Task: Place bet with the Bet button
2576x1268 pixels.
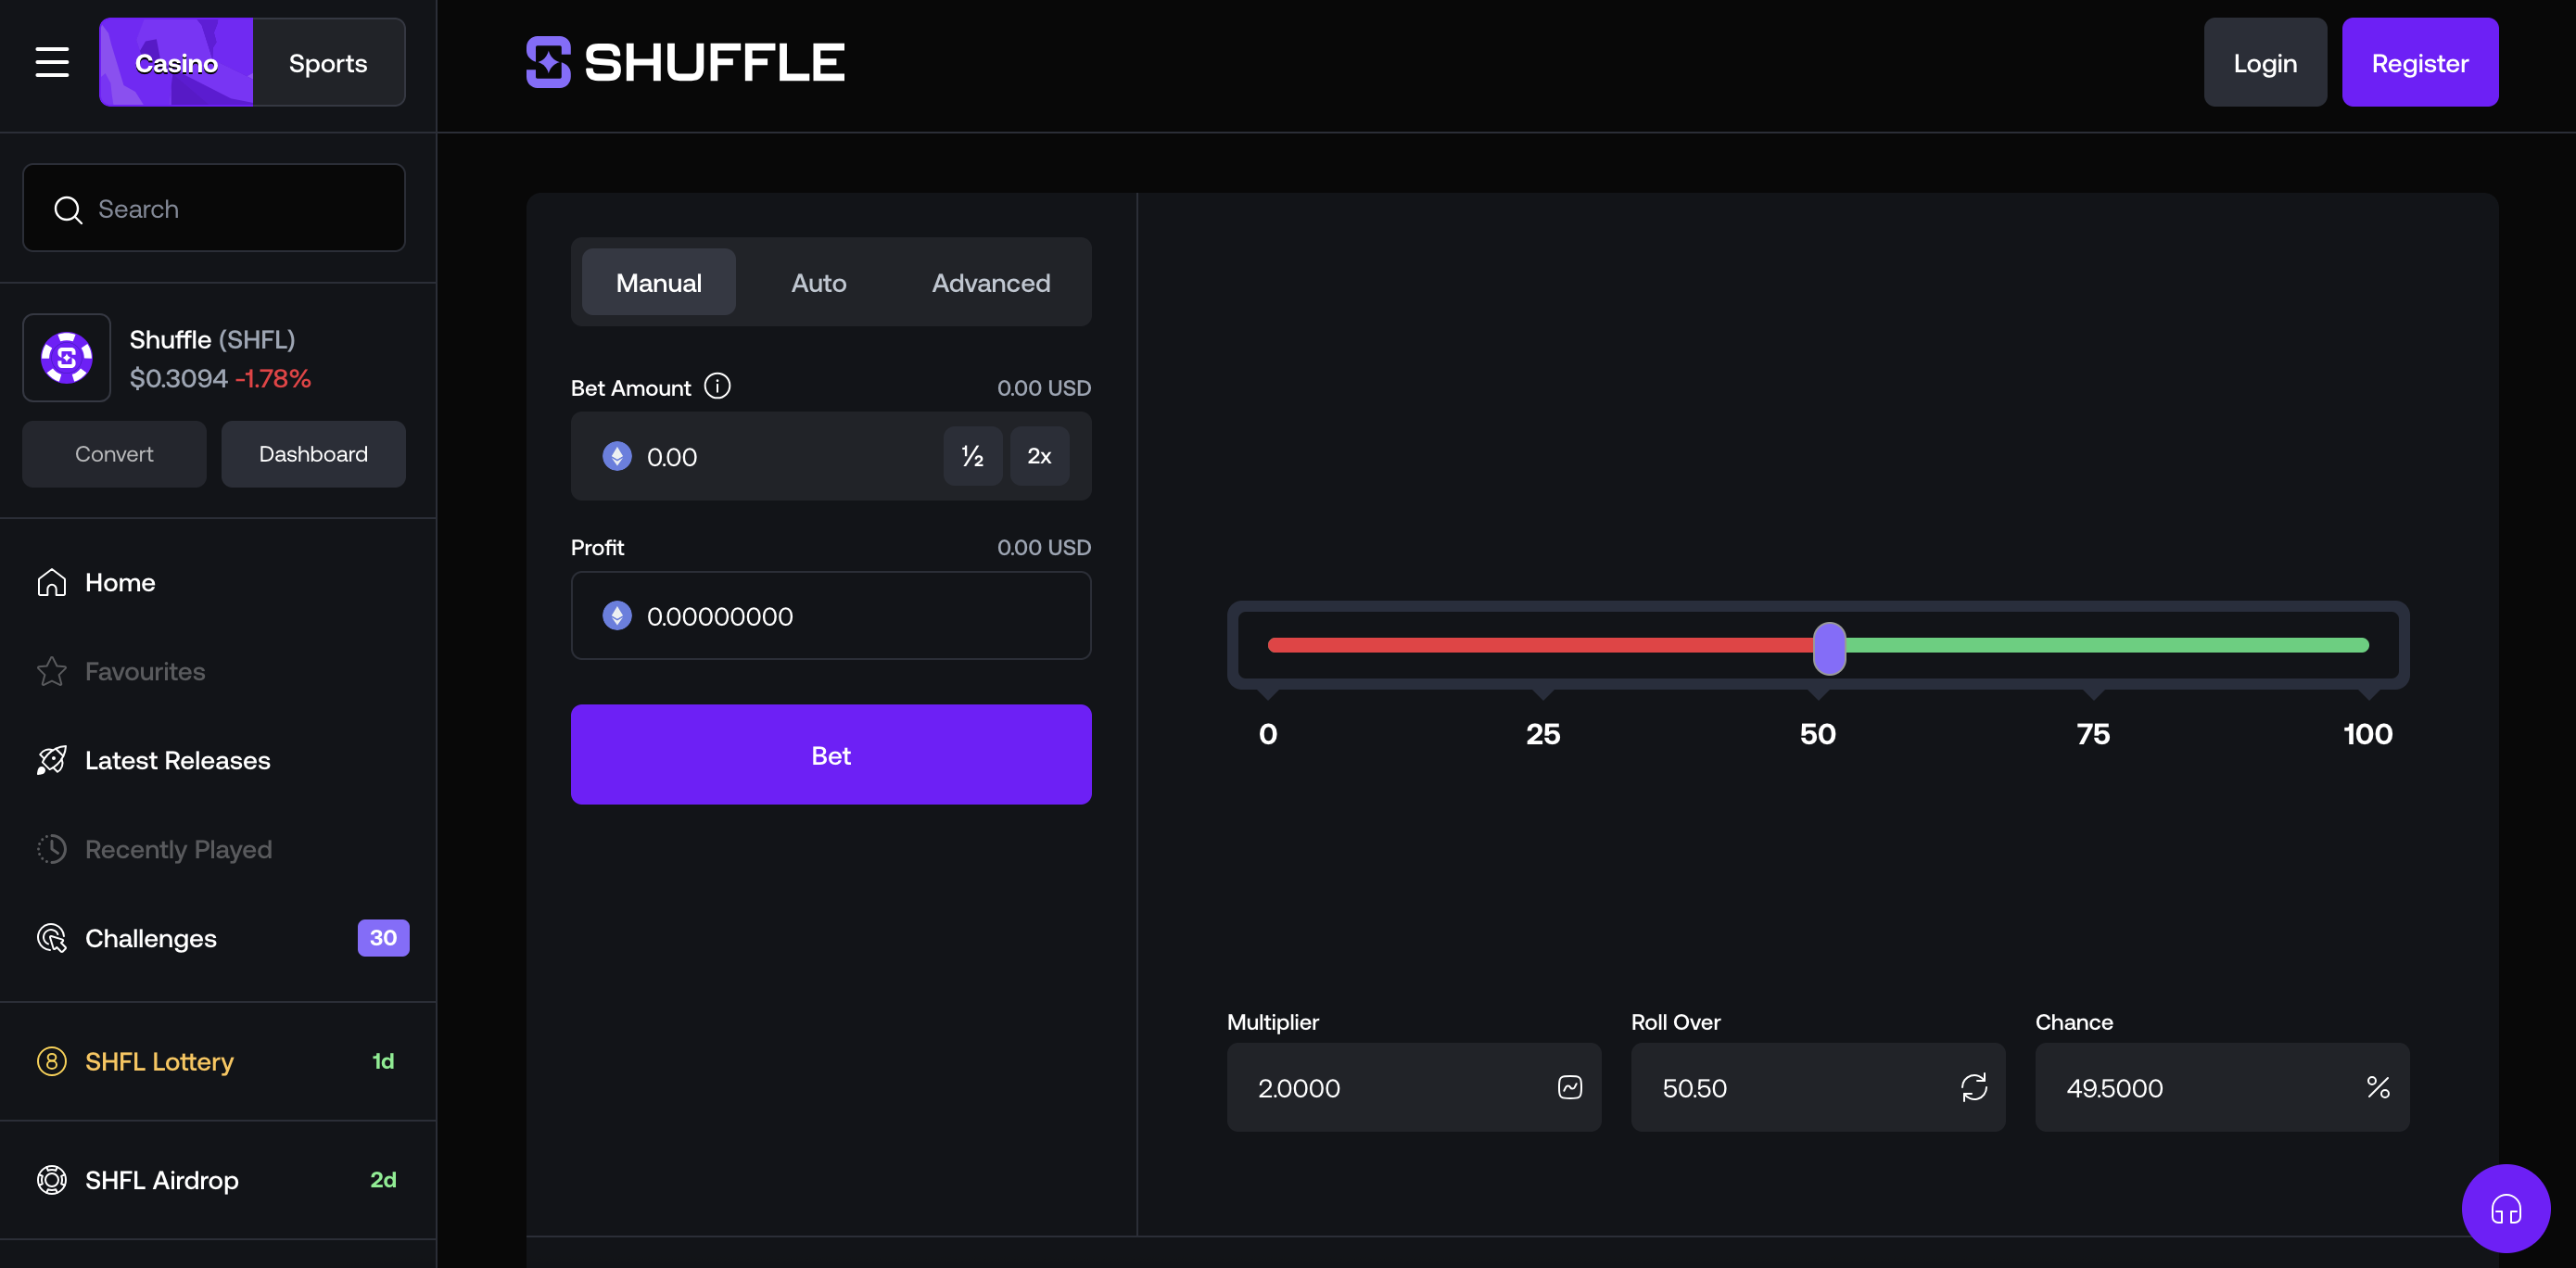Action: click(x=831, y=754)
